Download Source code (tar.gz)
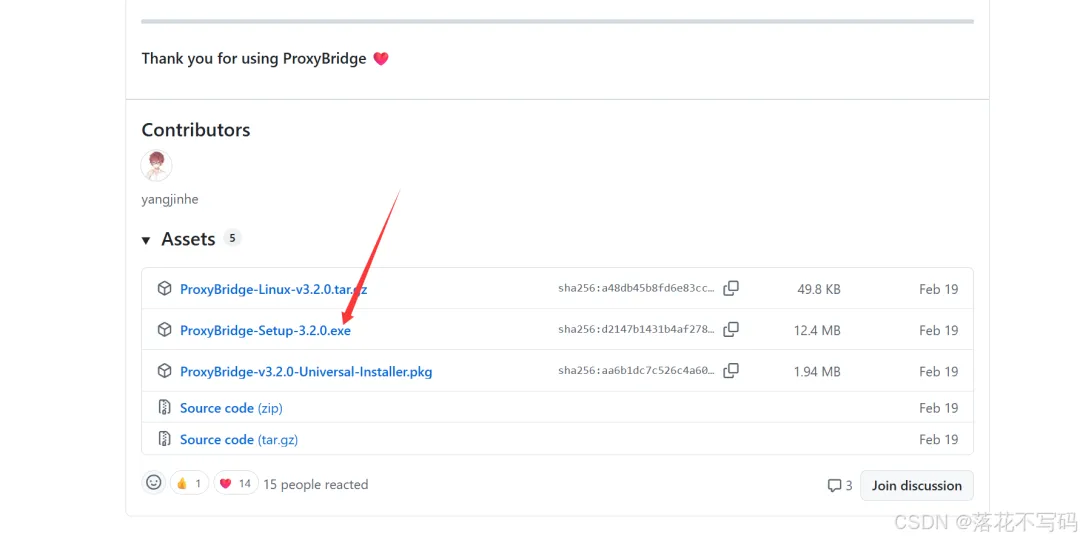1080x540 pixels. tap(238, 439)
